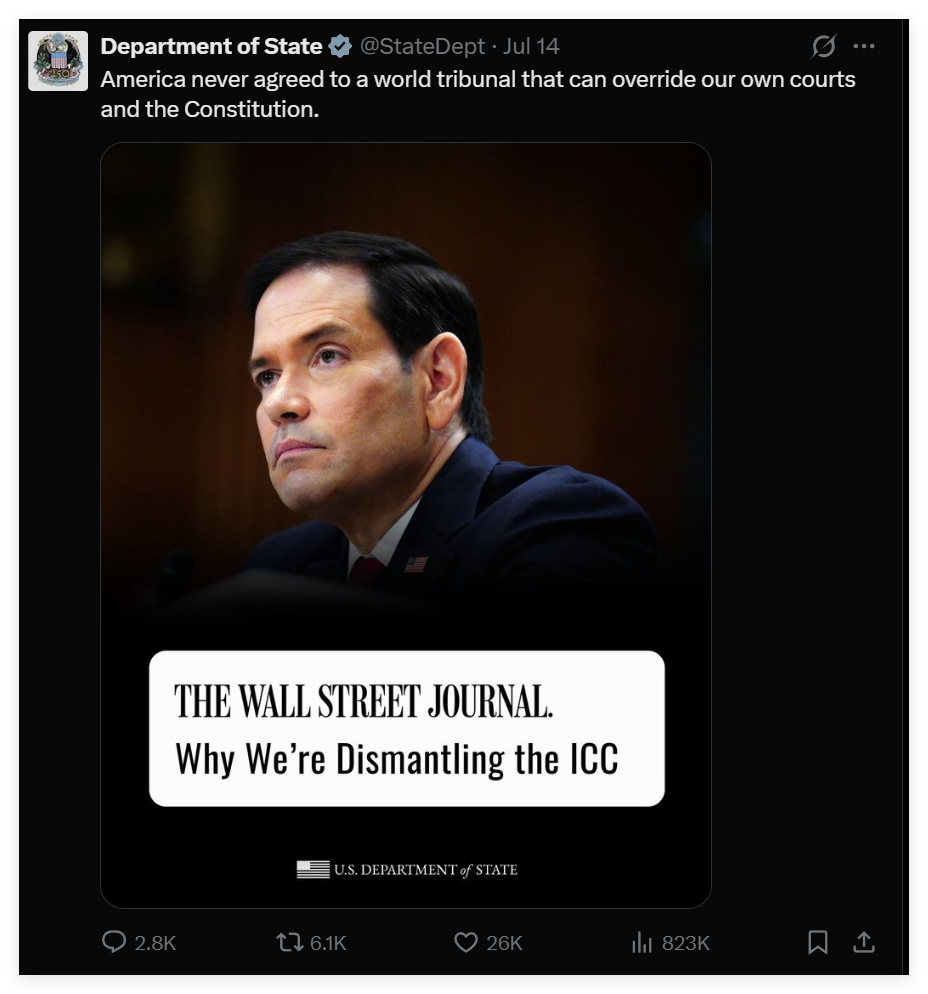Open the Department of State profile avatar
This screenshot has width=928, height=994.
[58, 61]
